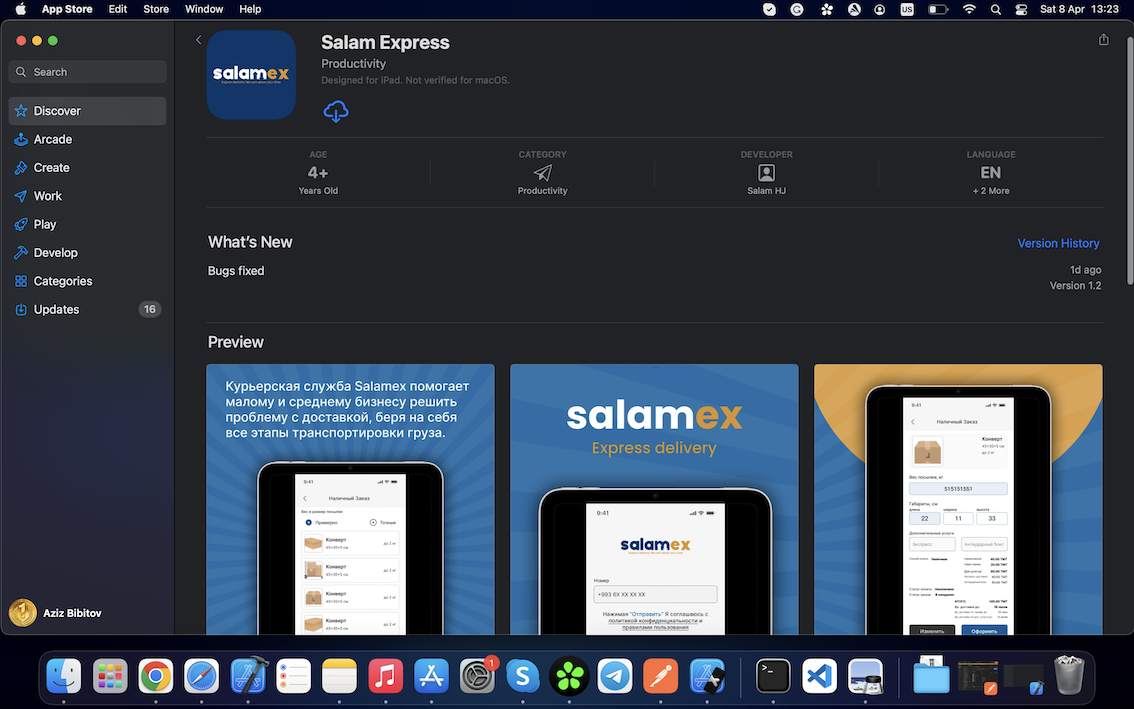Check battery status in menu bar
Screen dimensions: 1134x709
(937, 9)
